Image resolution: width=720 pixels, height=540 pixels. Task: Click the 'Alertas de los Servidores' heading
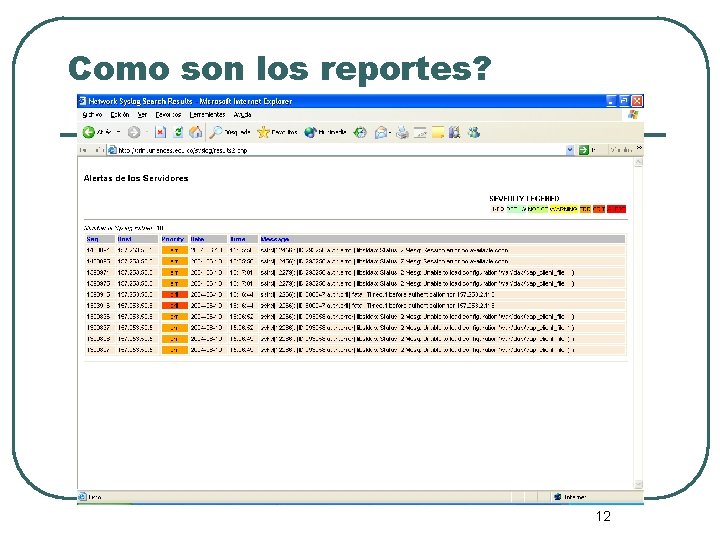point(136,178)
